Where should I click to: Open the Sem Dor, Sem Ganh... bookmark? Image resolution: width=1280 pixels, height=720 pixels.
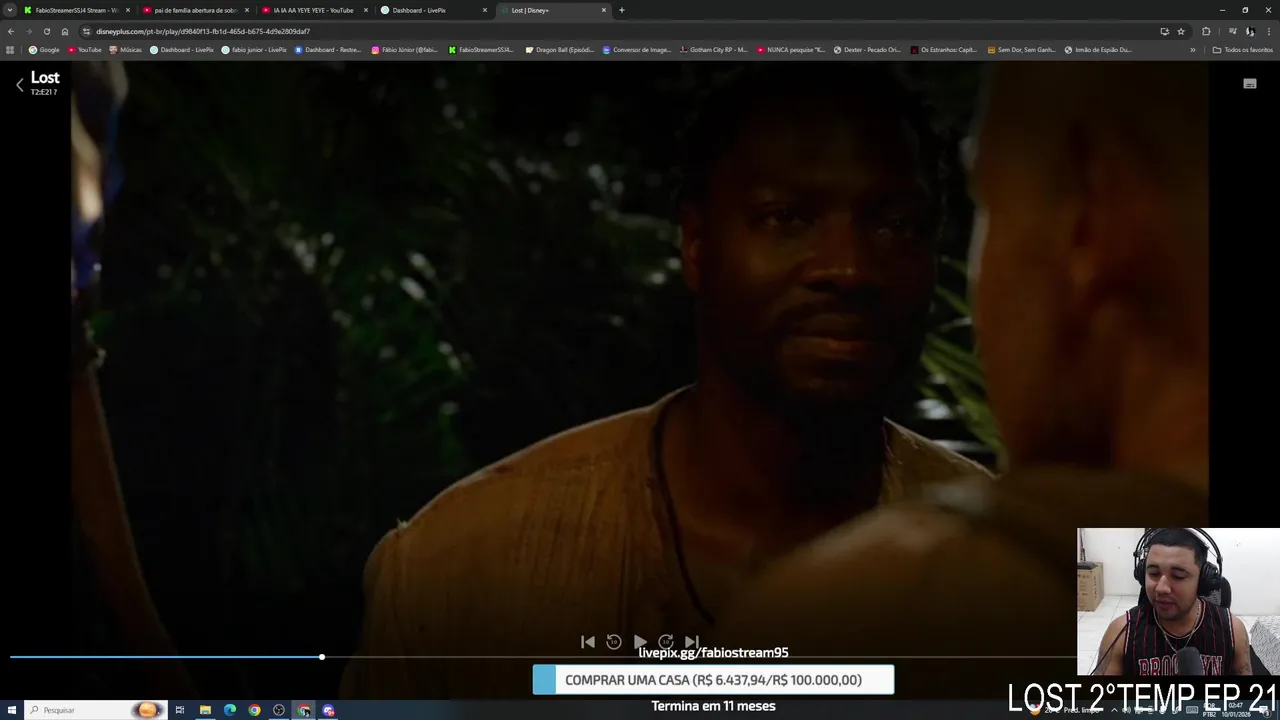click(x=1021, y=50)
